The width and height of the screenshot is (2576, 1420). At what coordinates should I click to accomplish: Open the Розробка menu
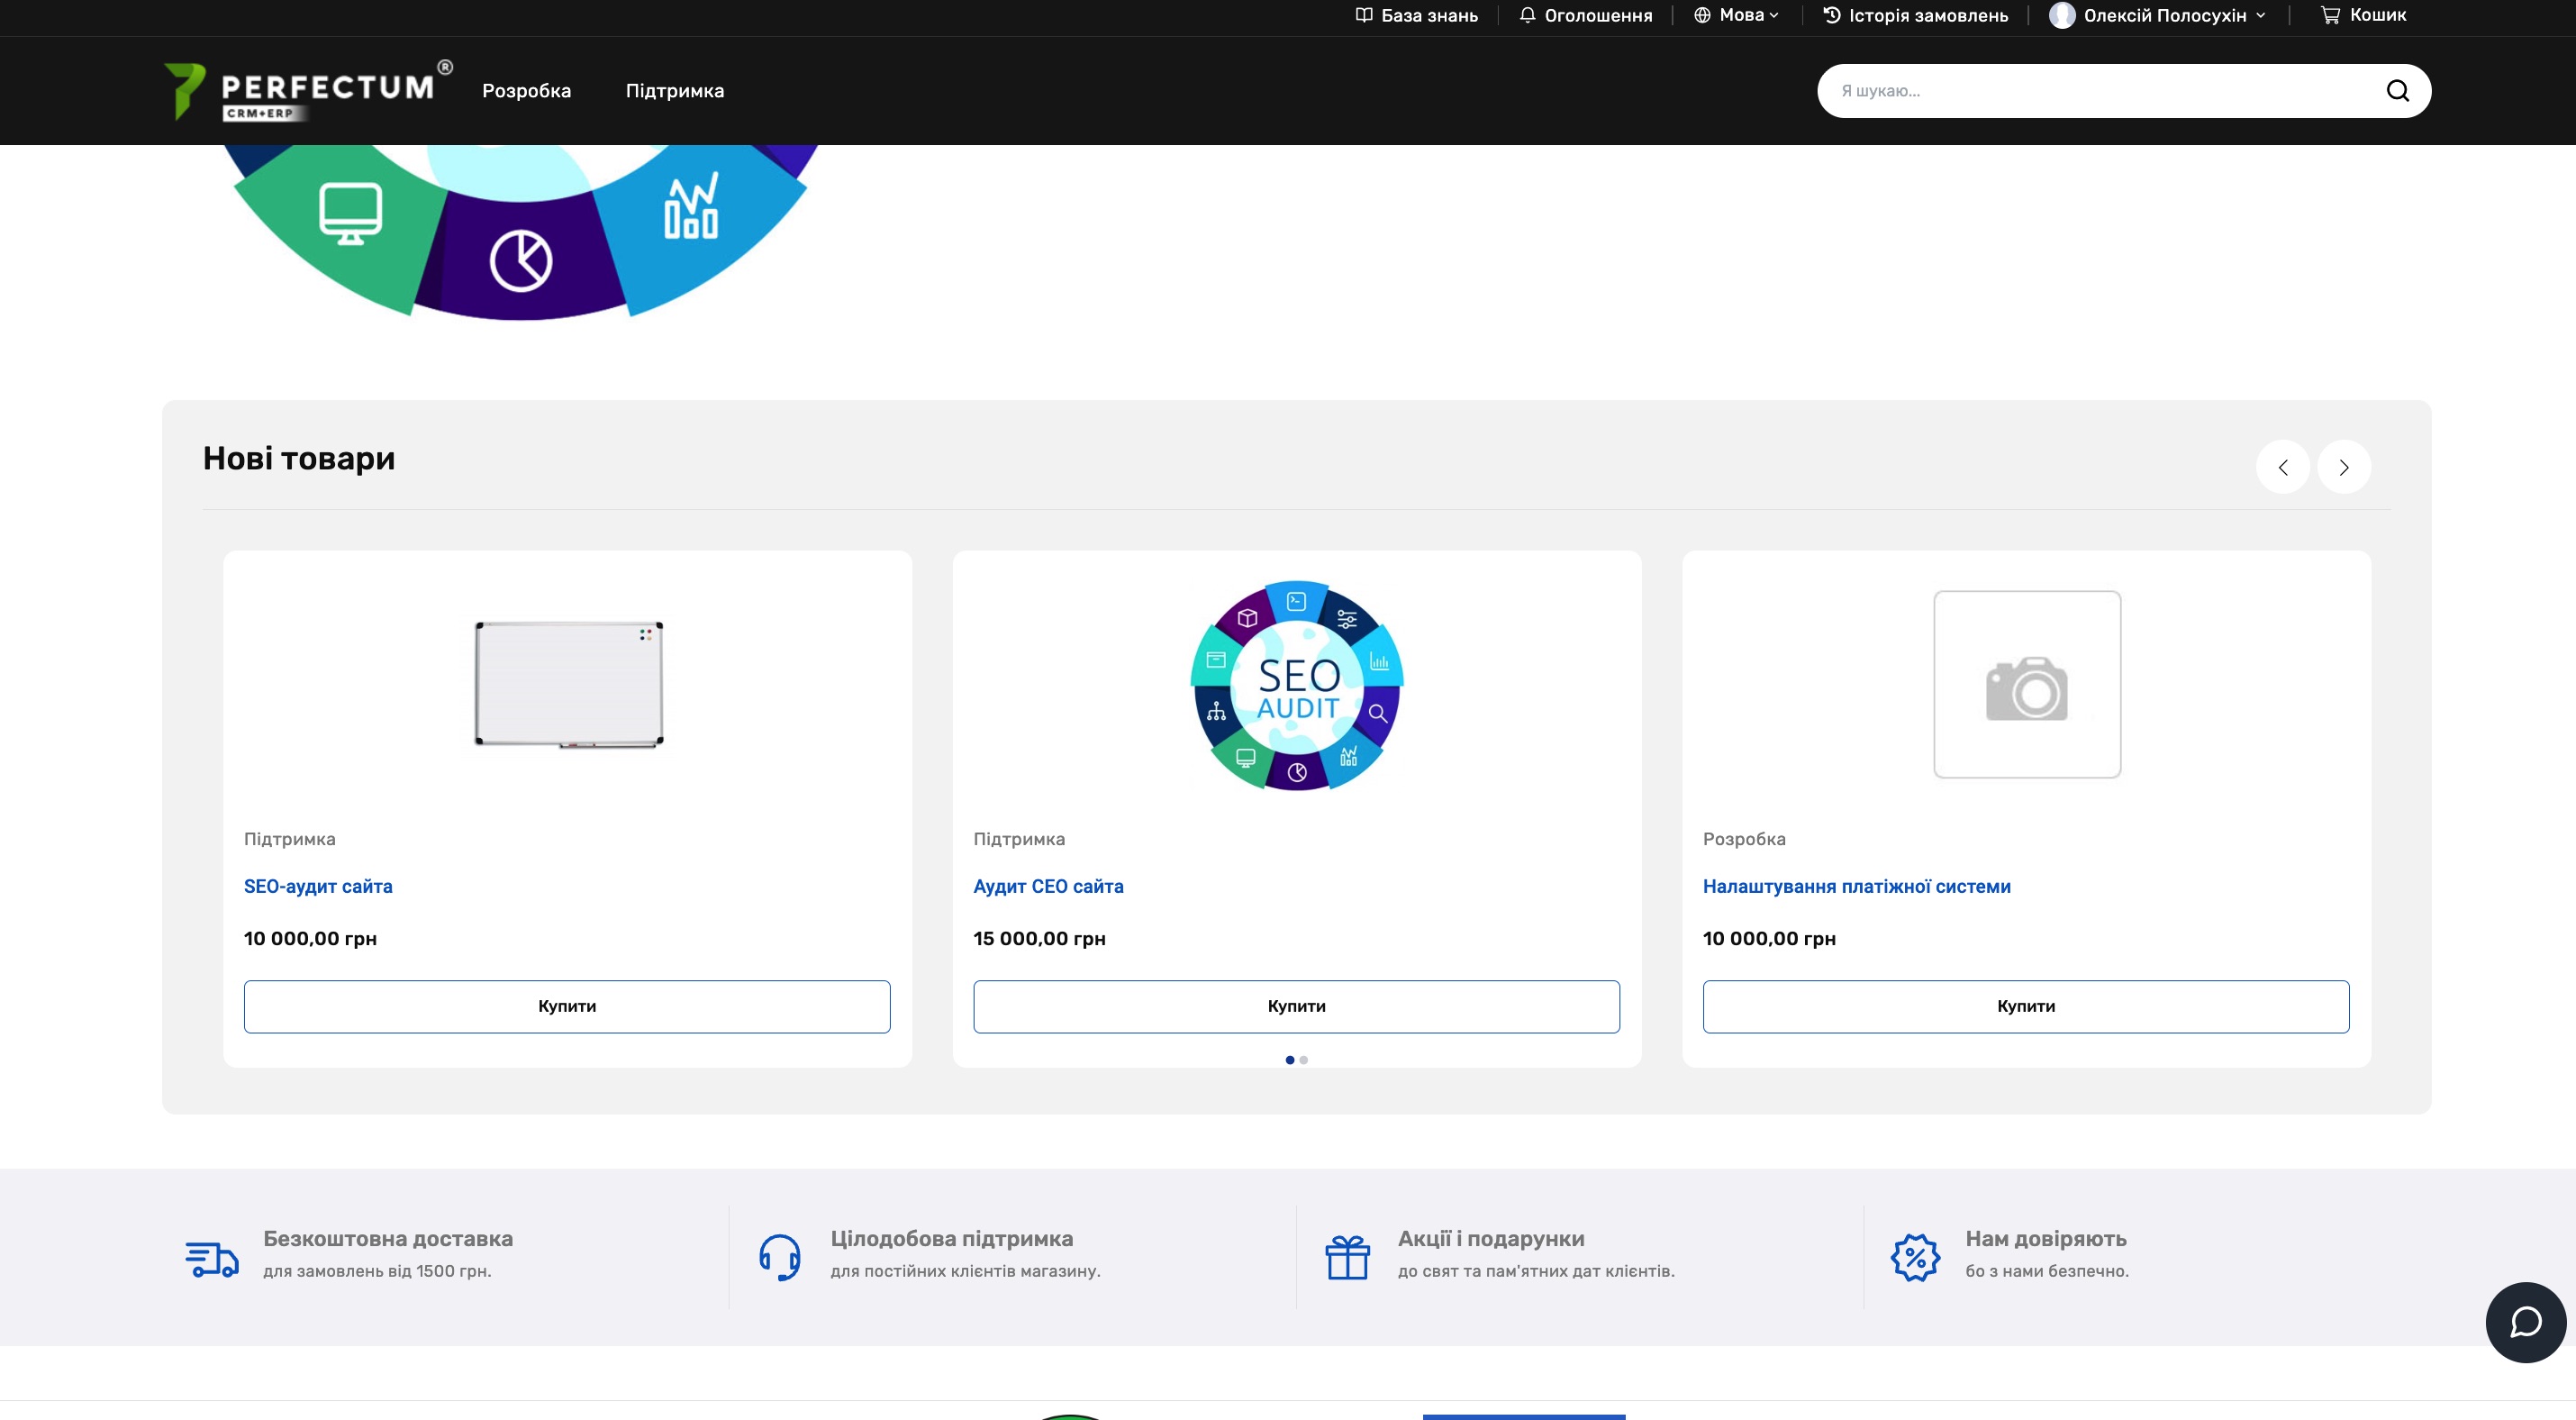click(527, 91)
